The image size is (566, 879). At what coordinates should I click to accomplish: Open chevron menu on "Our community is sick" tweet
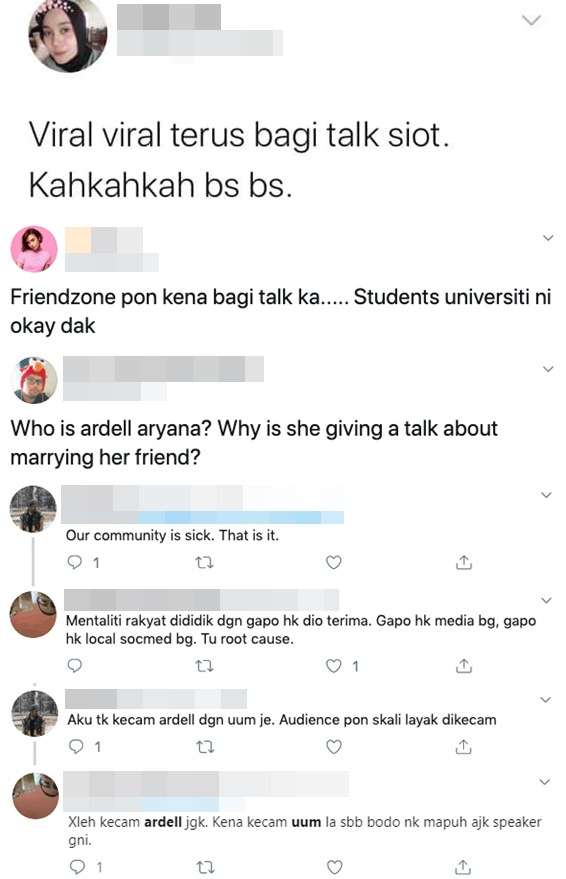546,495
